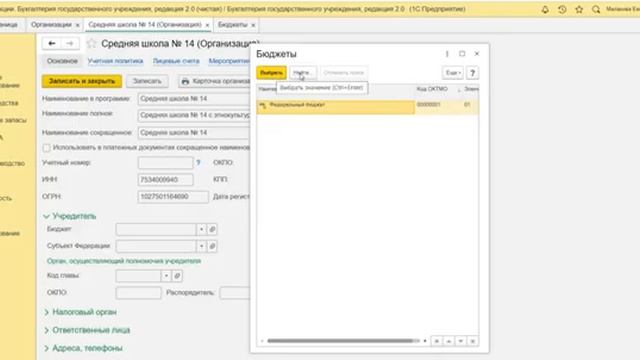Screen dimensions: 640x360
Task: Go back with the left arrow
Action: pyautogui.click(x=52, y=43)
